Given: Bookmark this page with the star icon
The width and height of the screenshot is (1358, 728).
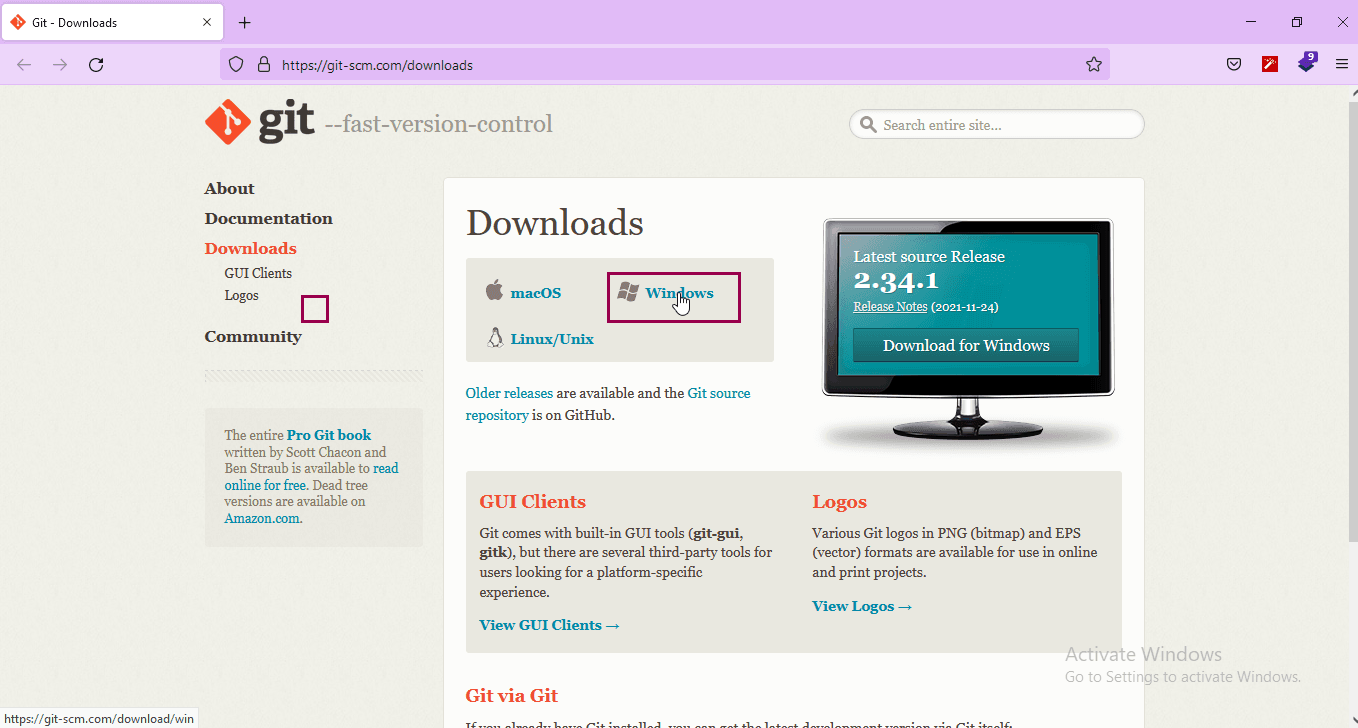Looking at the screenshot, I should (1094, 65).
